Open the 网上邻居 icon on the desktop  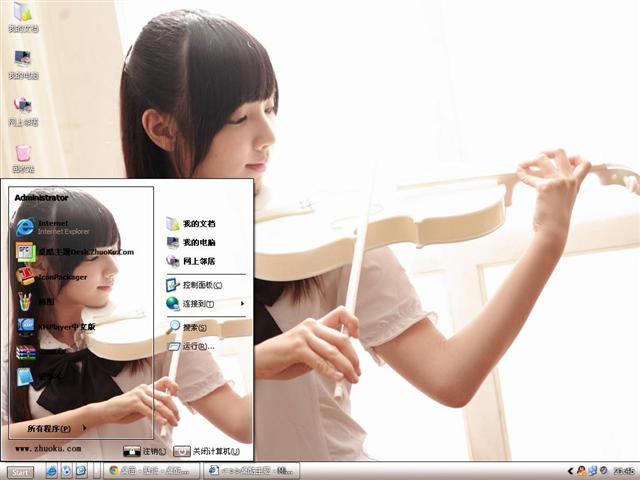pyautogui.click(x=23, y=111)
